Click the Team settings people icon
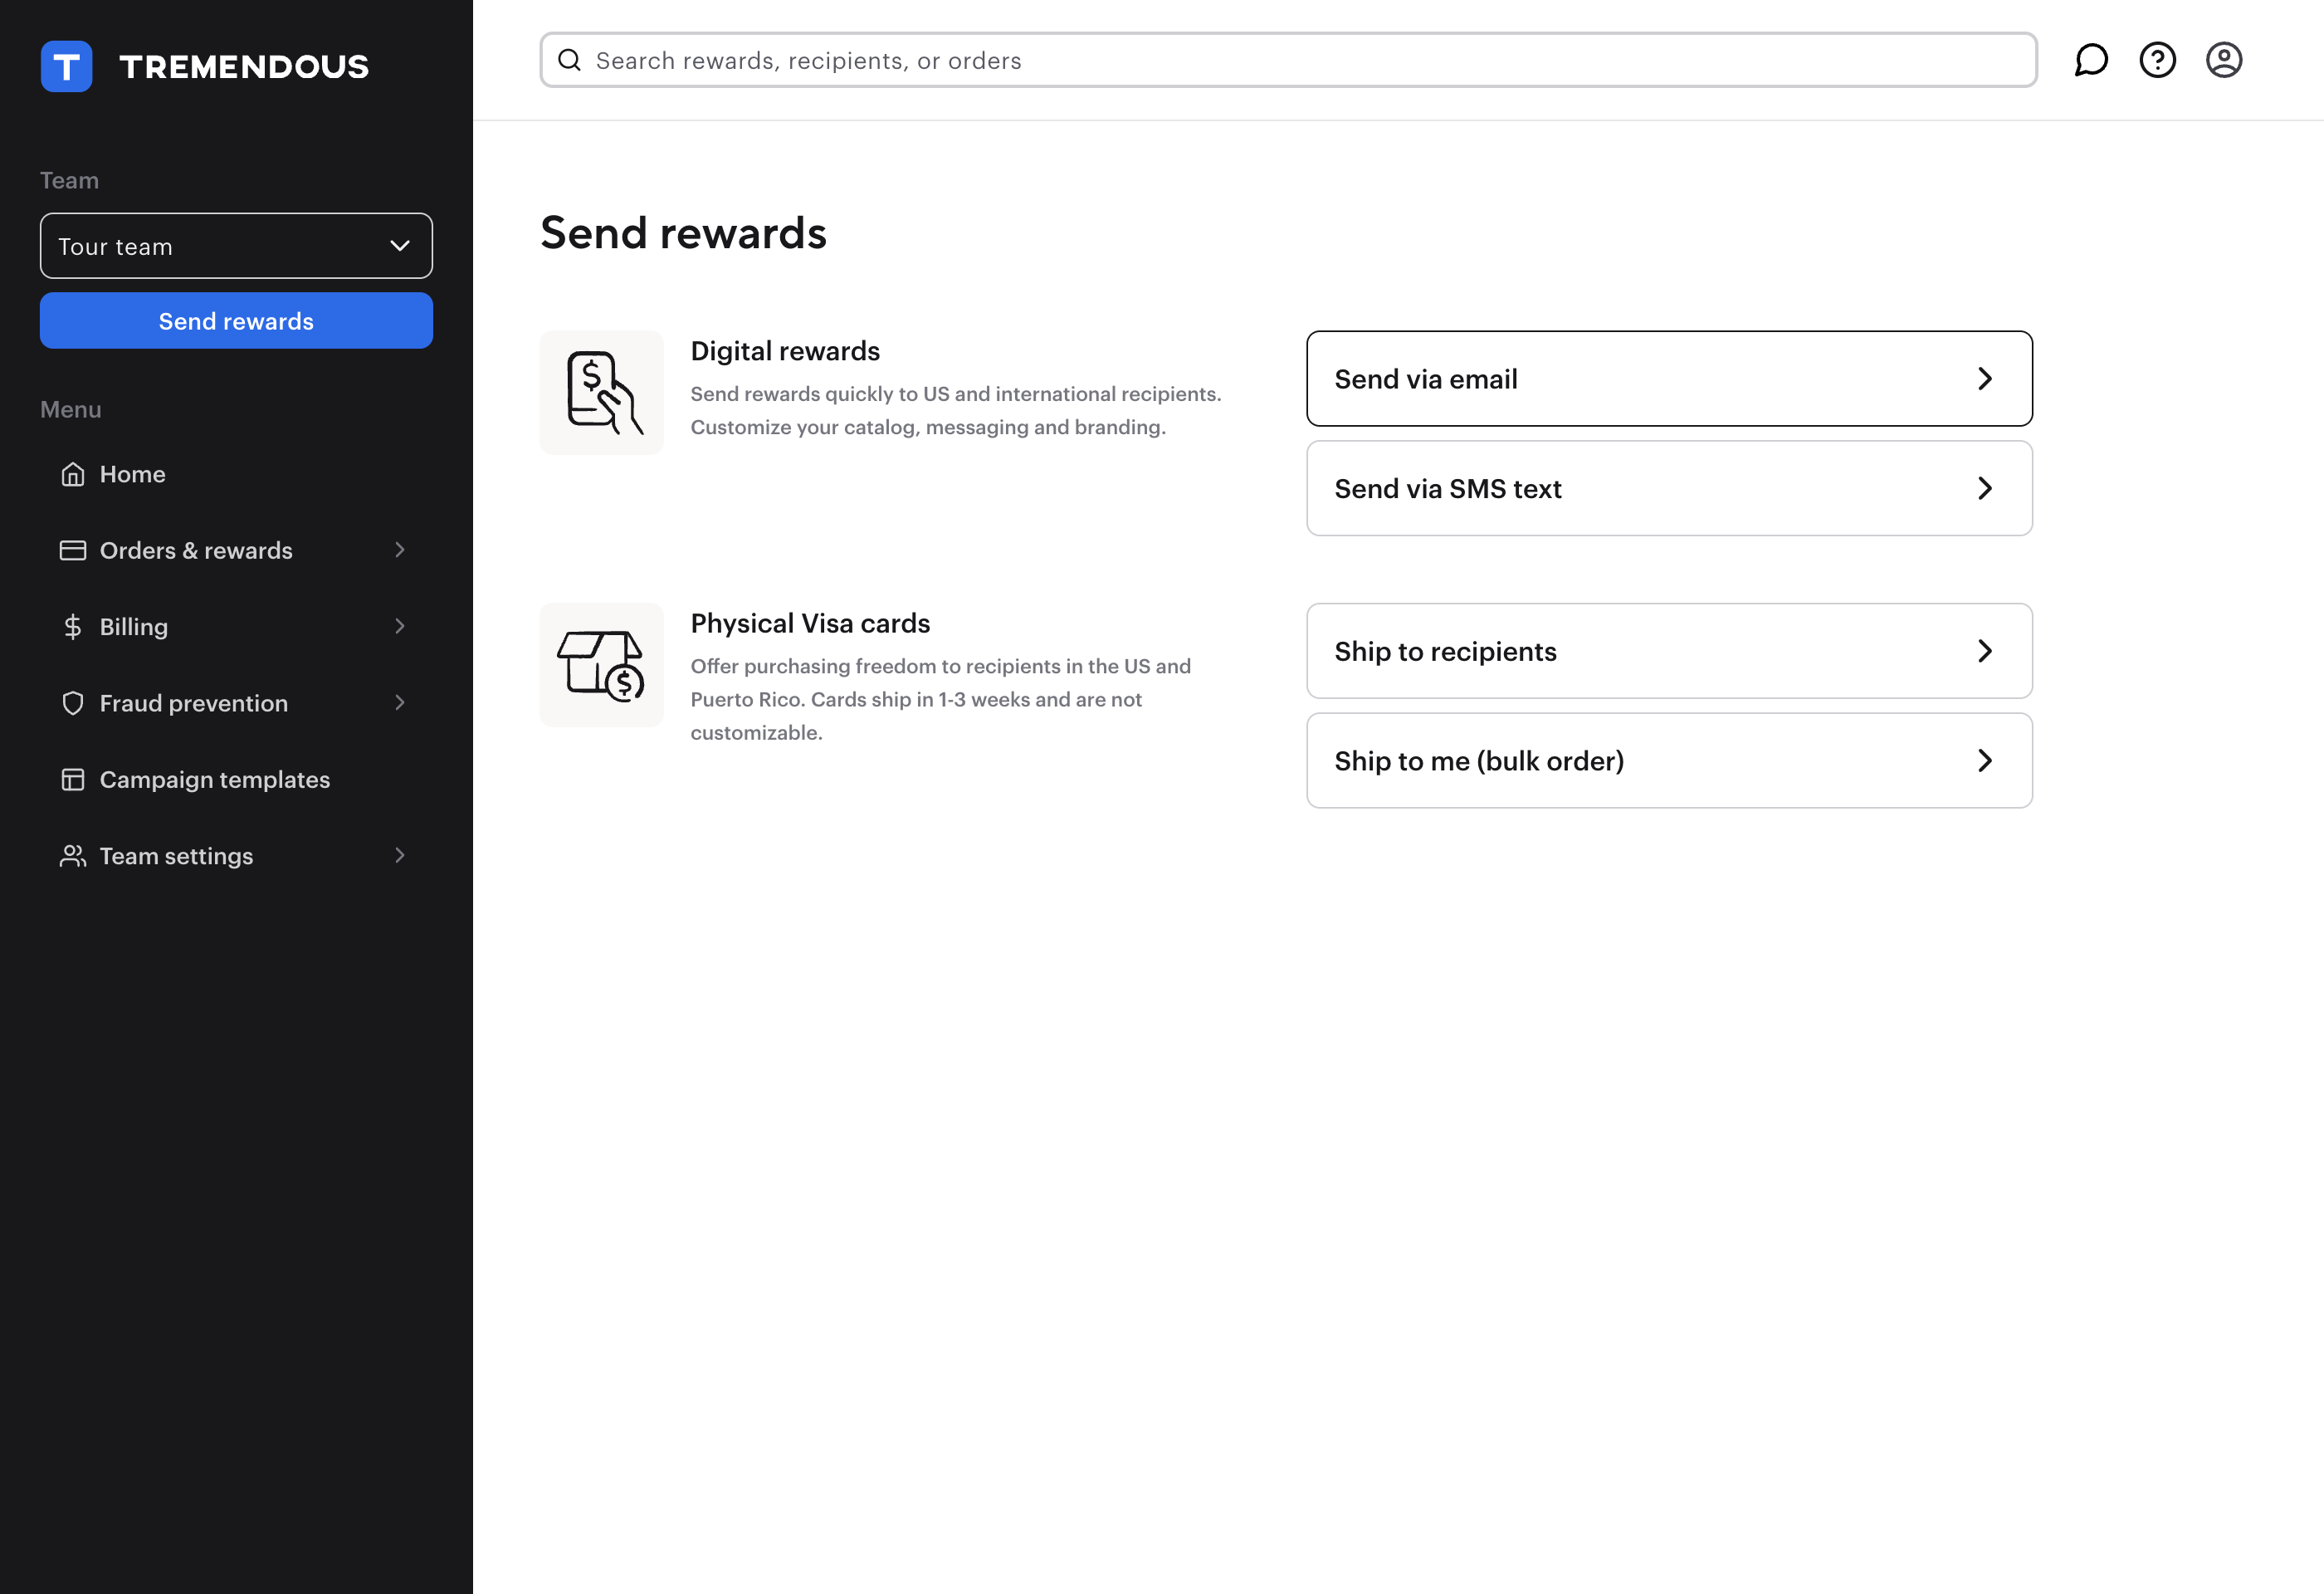2324x1594 pixels. tap(73, 856)
